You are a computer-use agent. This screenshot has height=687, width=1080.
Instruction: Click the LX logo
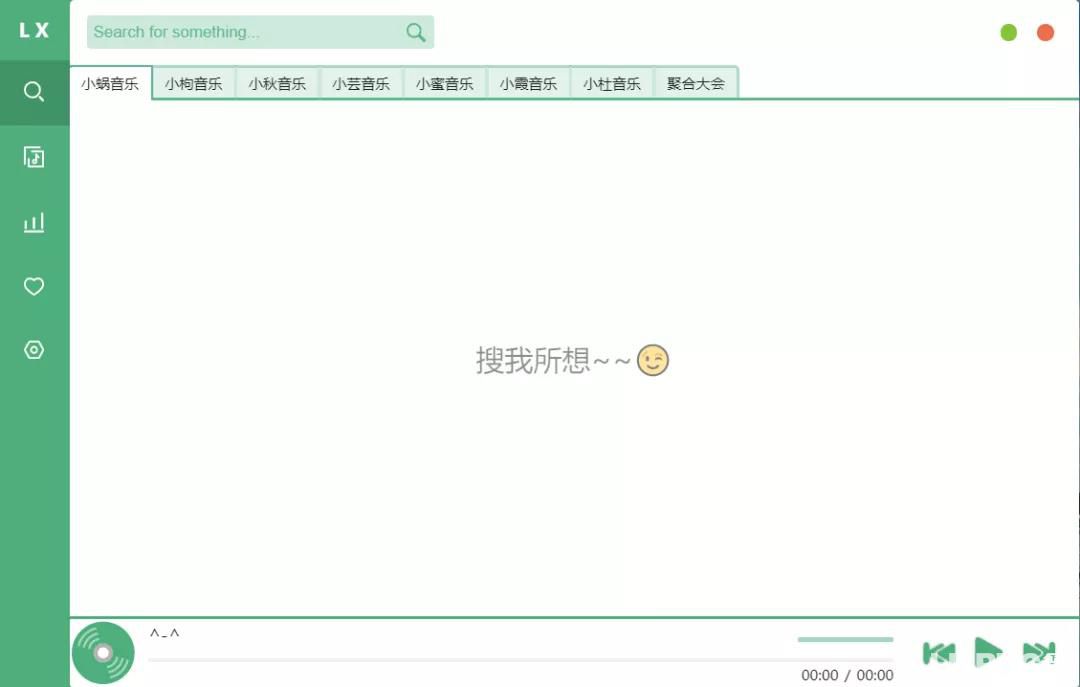coord(34,30)
